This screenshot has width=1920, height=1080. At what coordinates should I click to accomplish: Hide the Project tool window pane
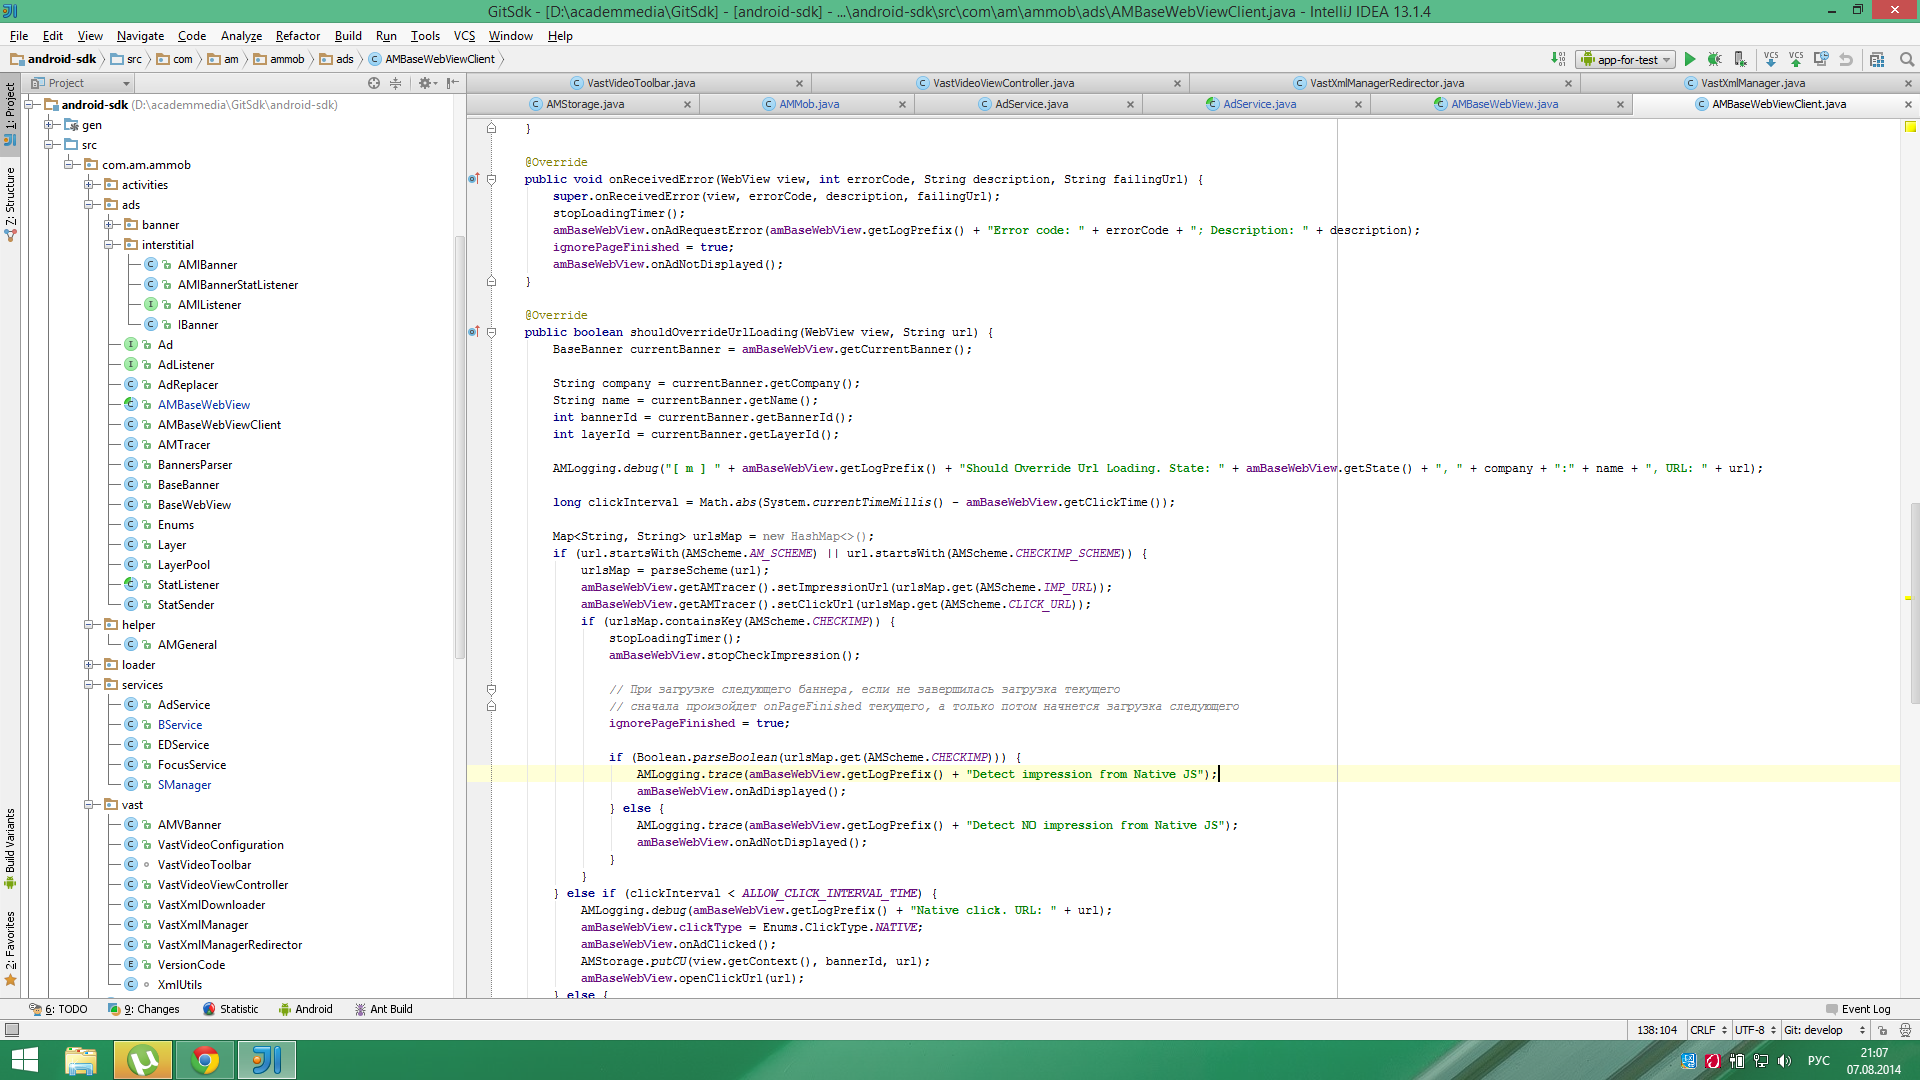[x=453, y=83]
